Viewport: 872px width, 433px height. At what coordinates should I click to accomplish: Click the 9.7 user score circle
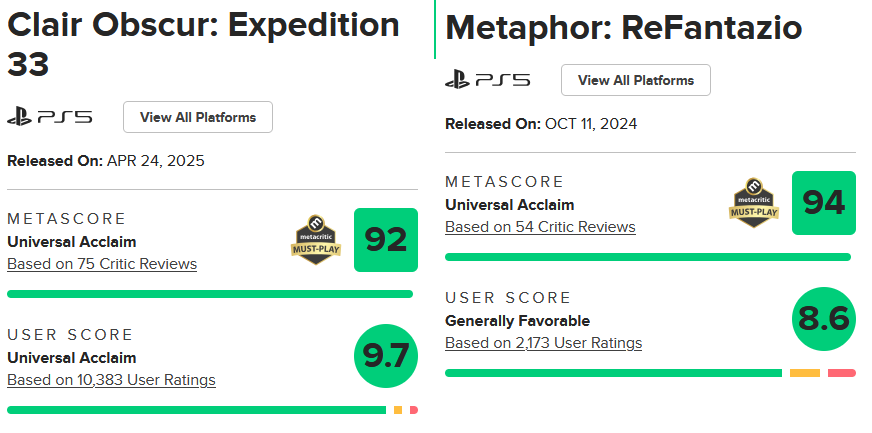pos(387,355)
